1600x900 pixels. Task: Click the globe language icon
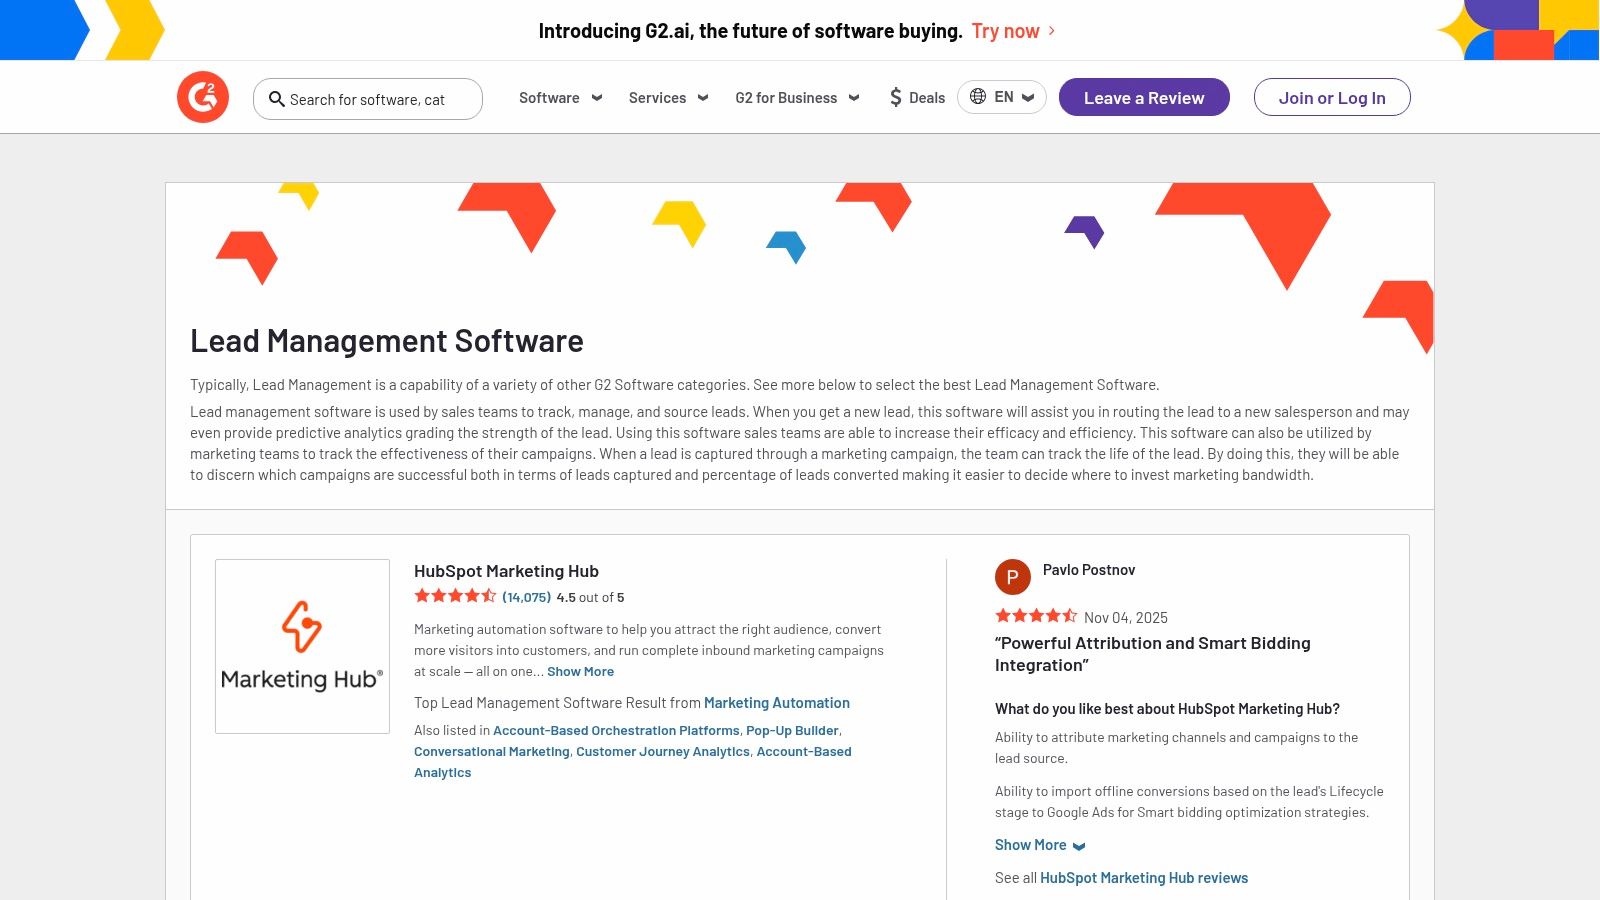coord(977,97)
